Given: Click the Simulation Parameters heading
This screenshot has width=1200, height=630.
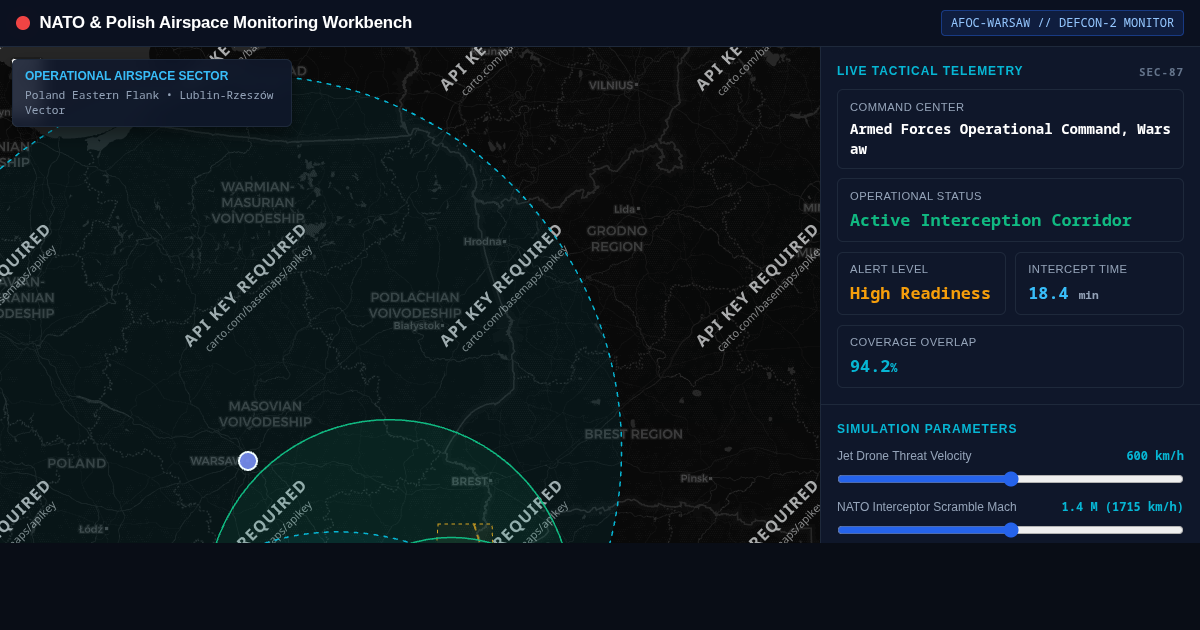Looking at the screenshot, I should click(x=927, y=429).
